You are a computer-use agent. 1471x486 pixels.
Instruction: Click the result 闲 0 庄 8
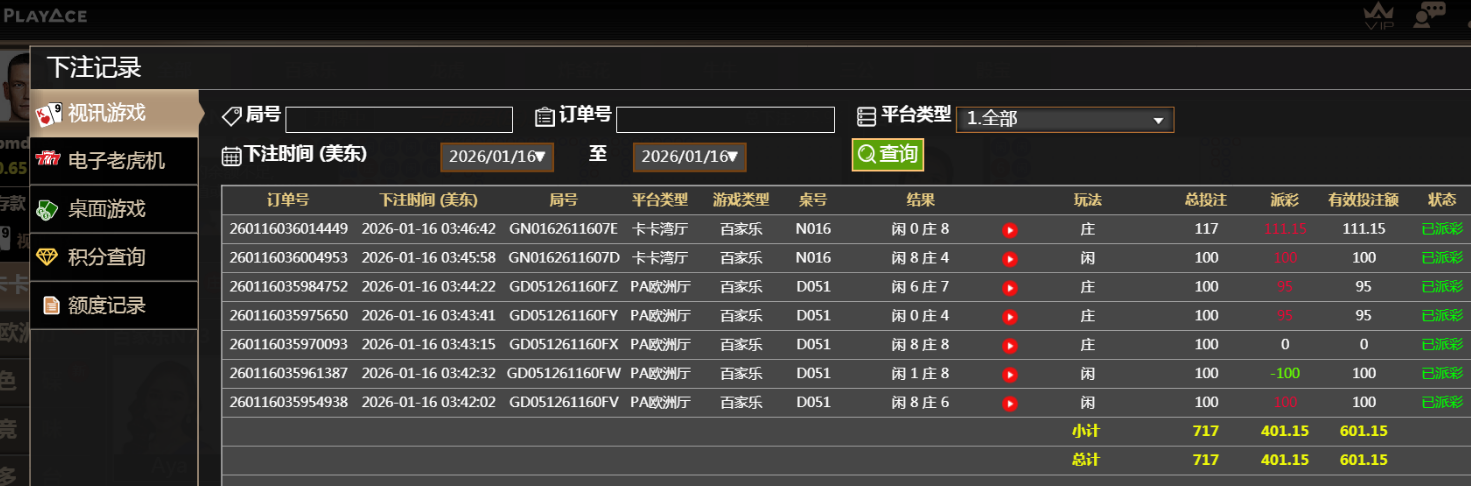pyautogui.click(x=920, y=229)
